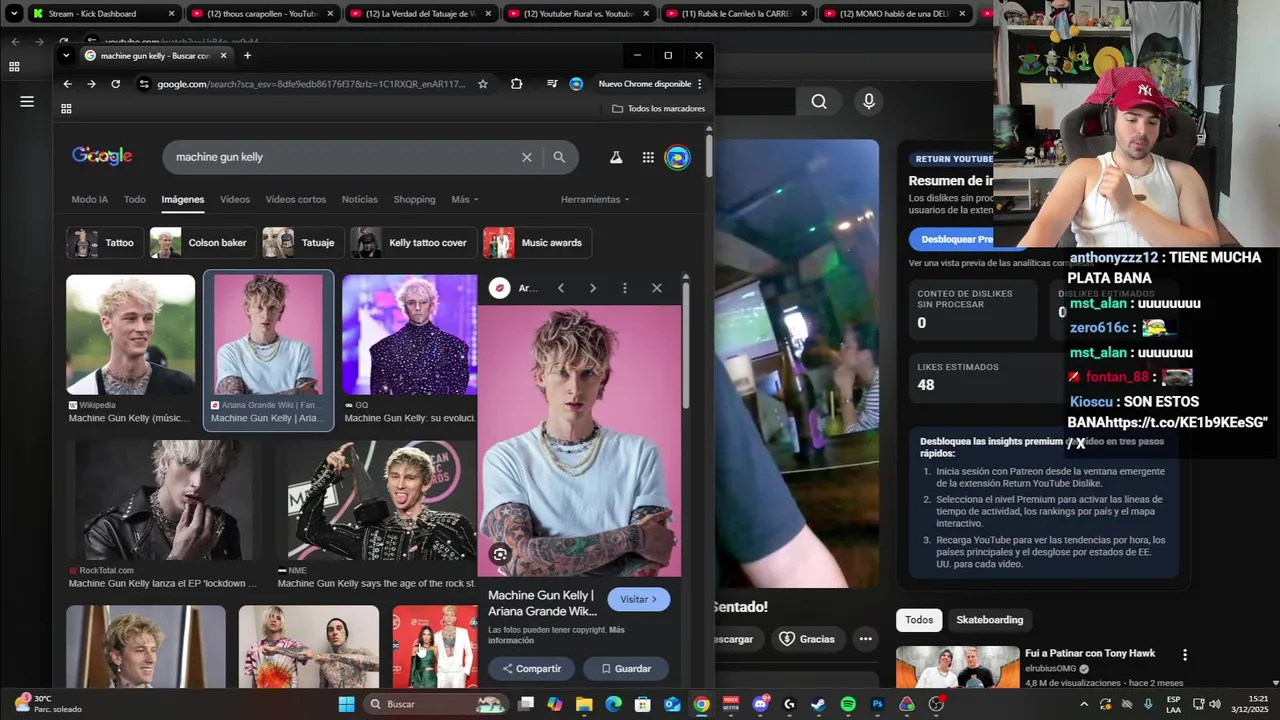Close the image preview panel
The height and width of the screenshot is (720, 1280).
click(x=657, y=288)
